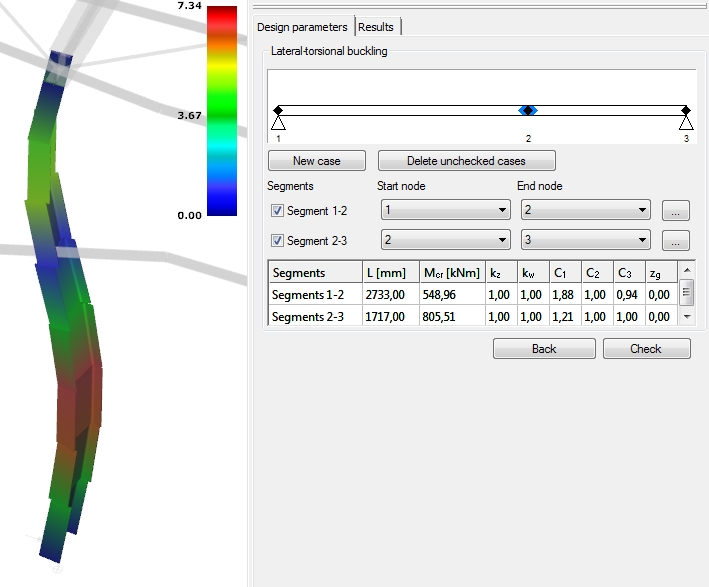Click the 3.67 legend middle value

point(189,115)
